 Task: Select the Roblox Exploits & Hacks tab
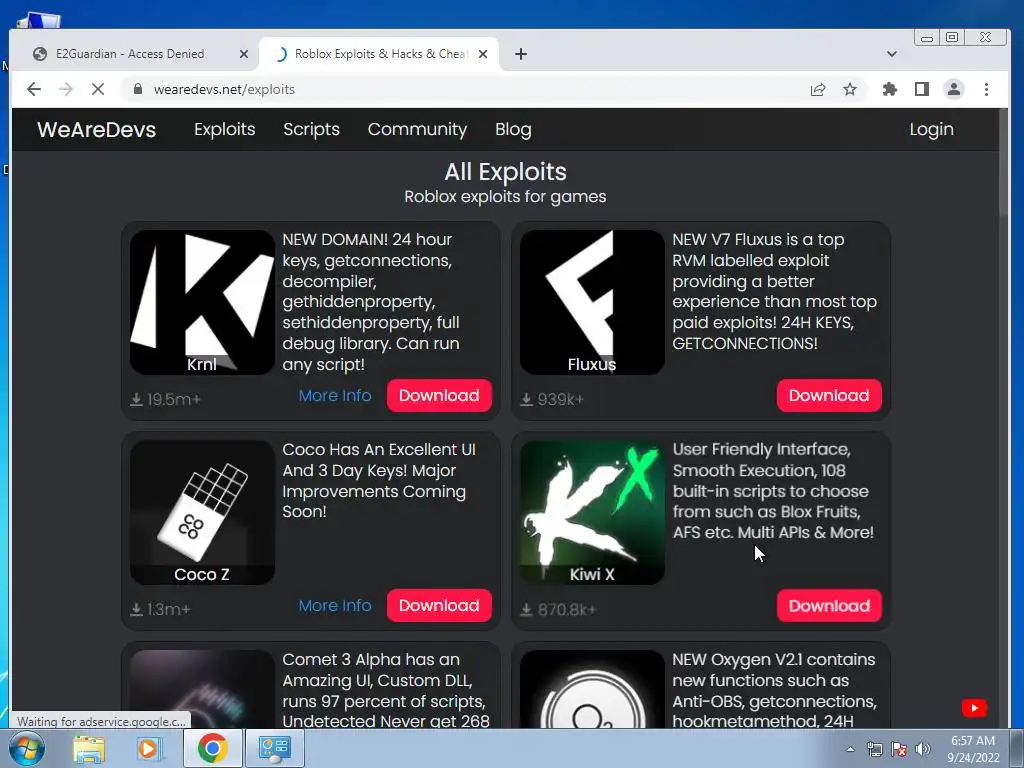[x=379, y=54]
